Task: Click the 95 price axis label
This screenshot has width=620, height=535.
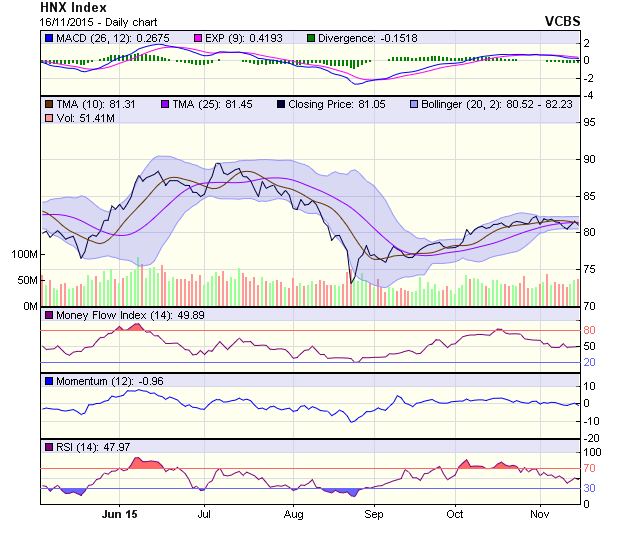Action: click(590, 123)
